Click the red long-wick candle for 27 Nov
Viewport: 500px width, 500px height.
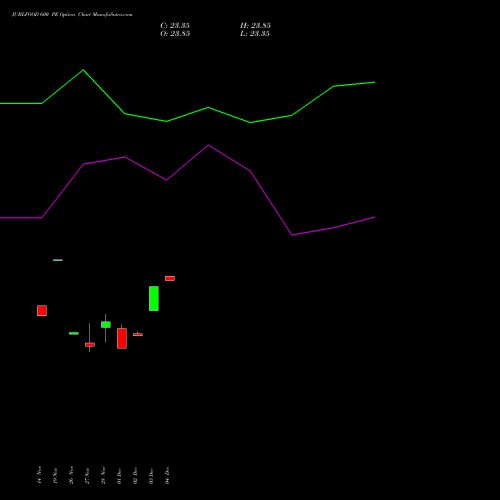(90, 345)
